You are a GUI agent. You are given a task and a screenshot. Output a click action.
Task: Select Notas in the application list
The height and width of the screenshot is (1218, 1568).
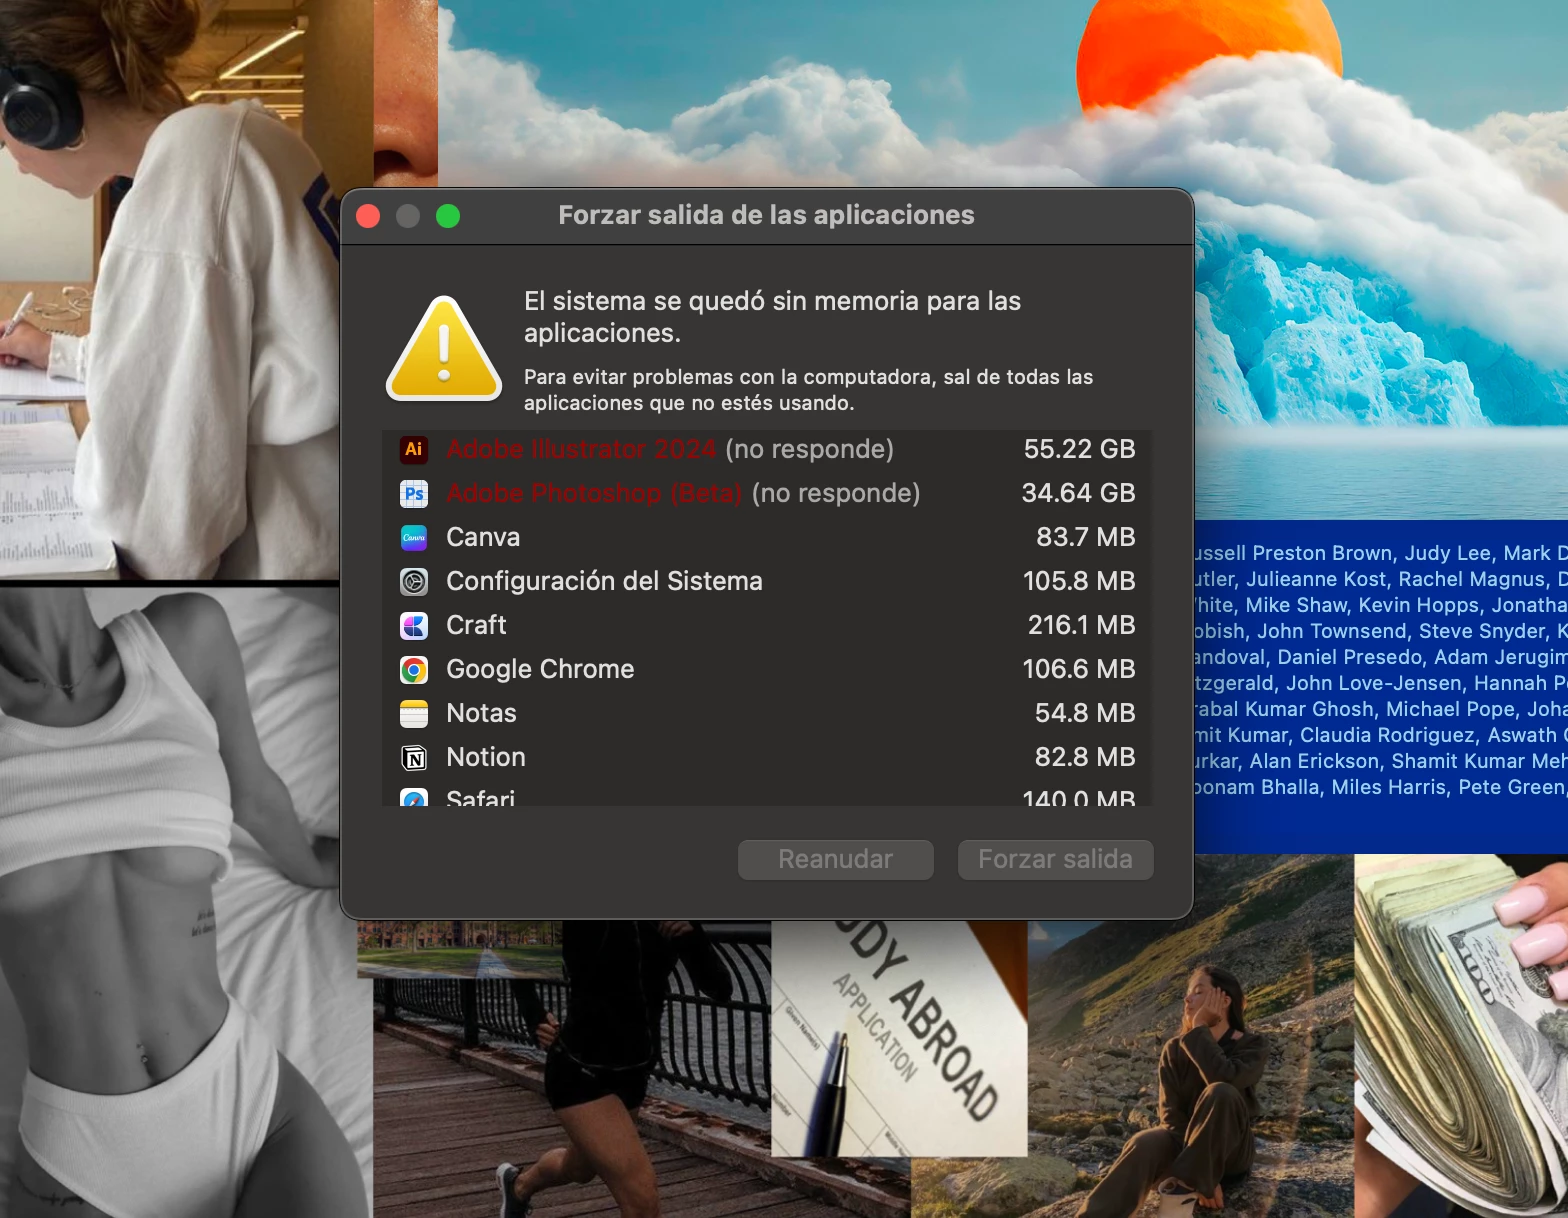767,713
